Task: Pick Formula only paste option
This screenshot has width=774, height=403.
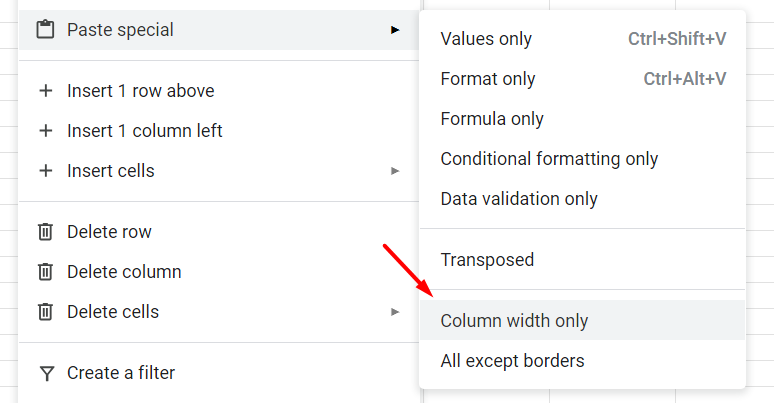Action: 492,119
